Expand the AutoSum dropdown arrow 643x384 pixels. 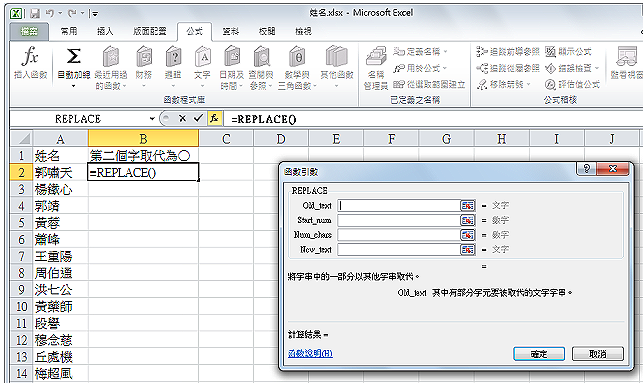click(73, 86)
